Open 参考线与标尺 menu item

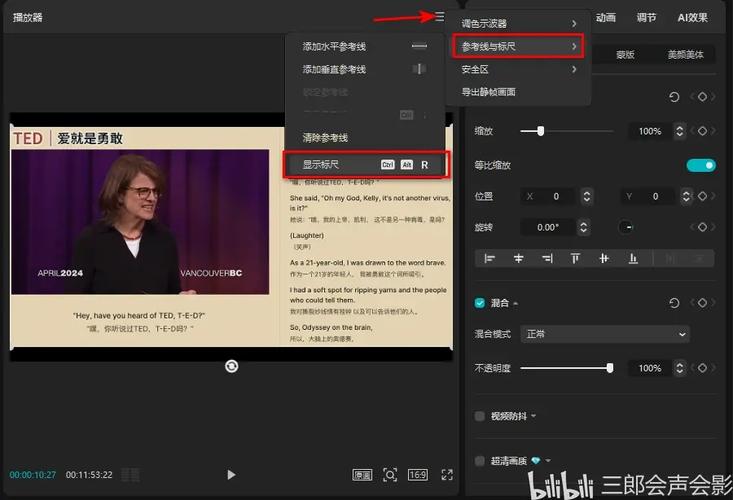(518, 46)
